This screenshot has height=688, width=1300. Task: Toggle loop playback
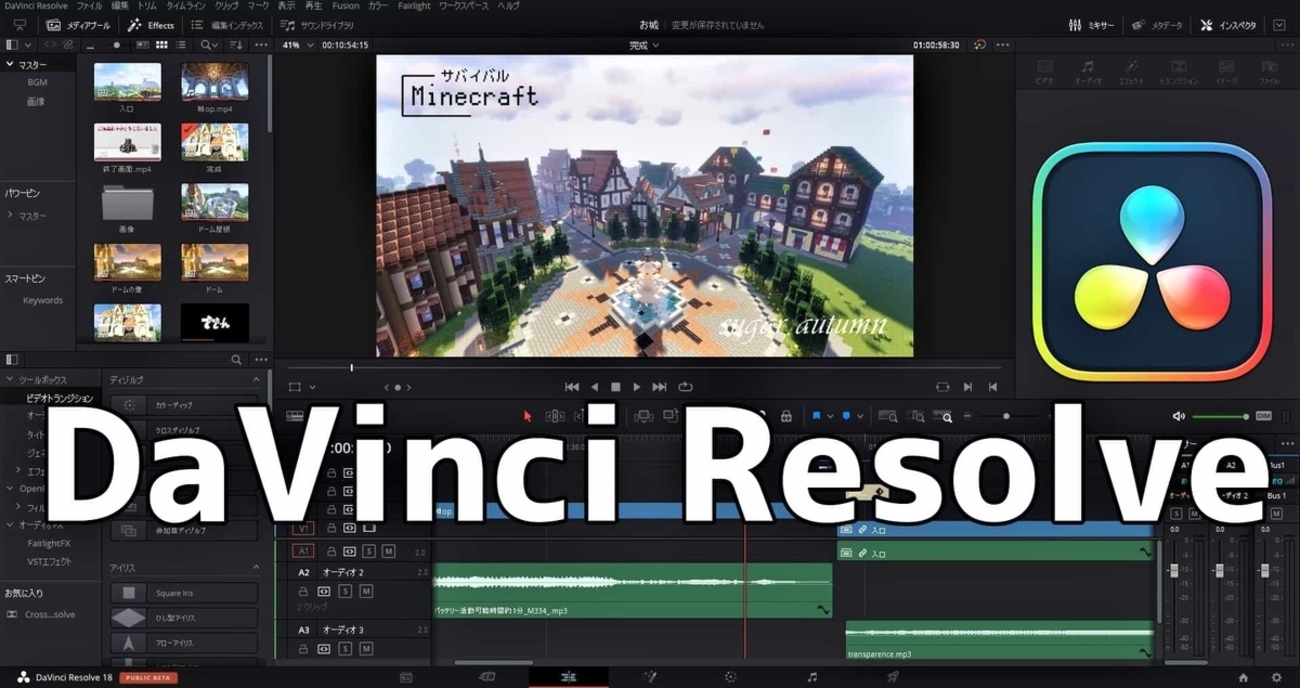pos(685,387)
